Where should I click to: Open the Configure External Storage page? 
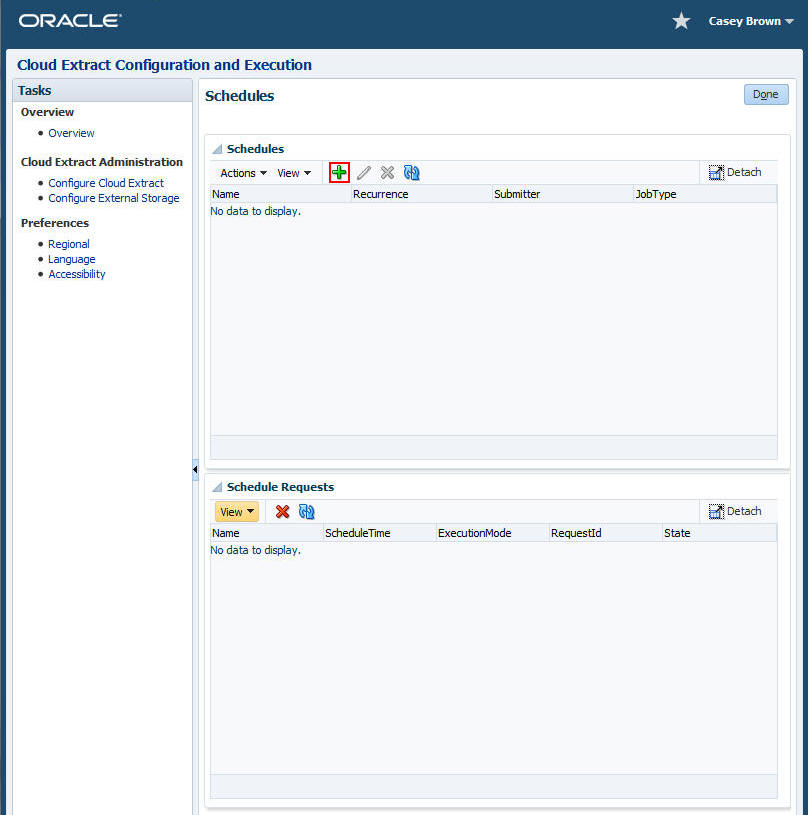tap(114, 198)
